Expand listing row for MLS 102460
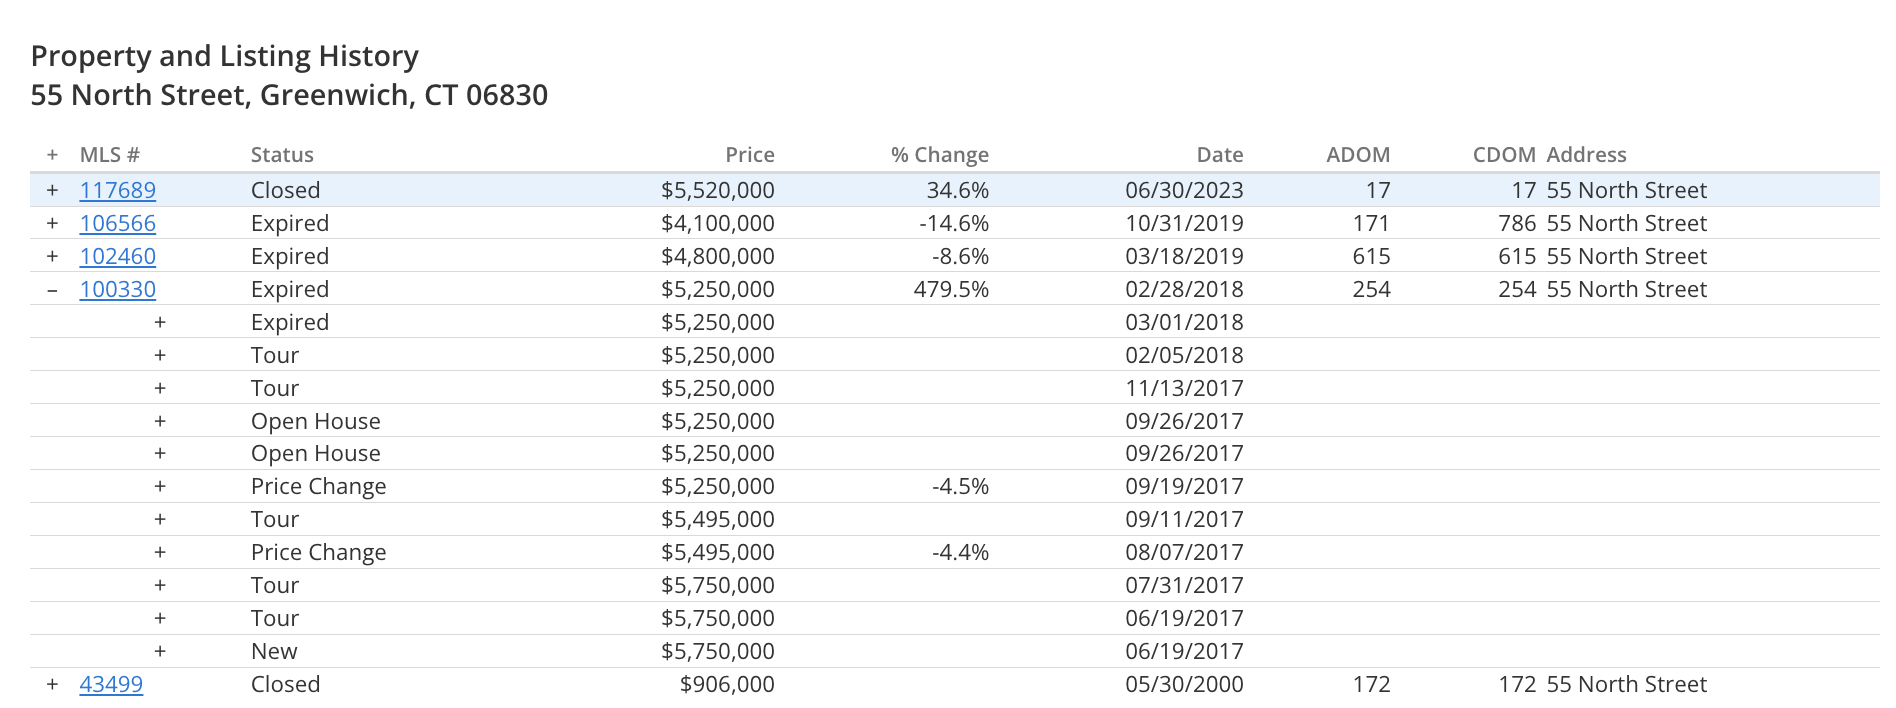The height and width of the screenshot is (708, 1896). (x=53, y=256)
